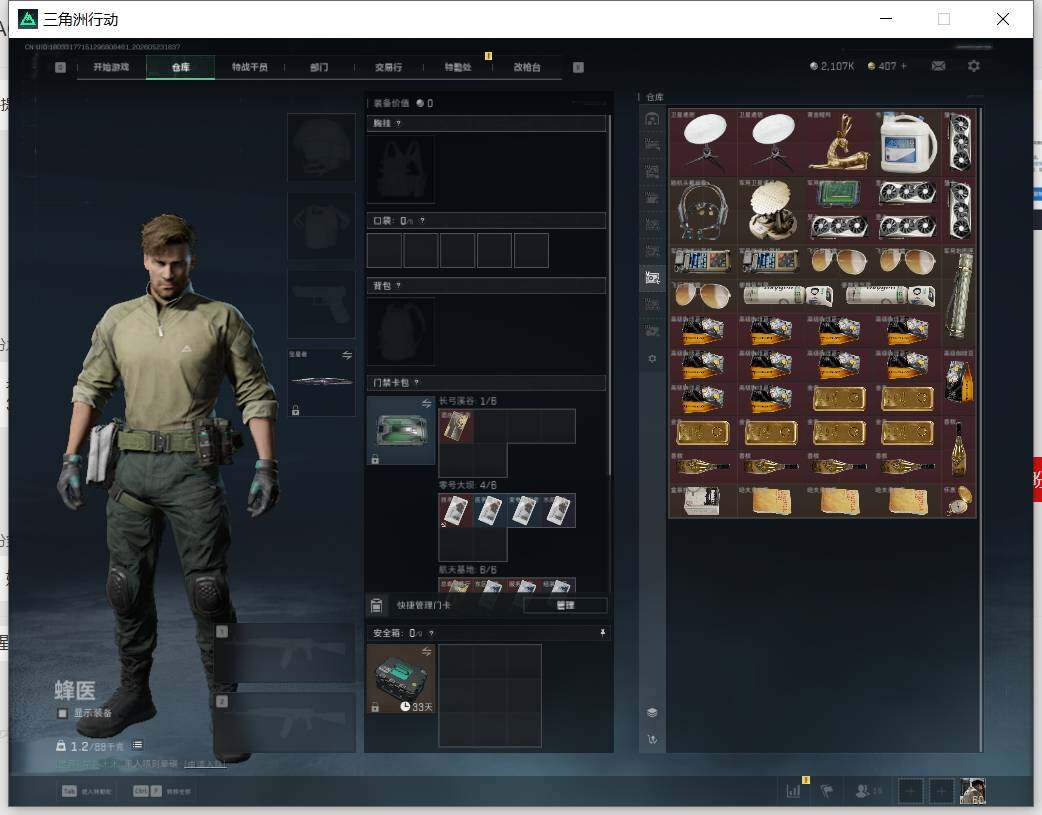The image size is (1042, 815).
Task: Click the left navigation arrow beside 开始游戏
Action: [60, 67]
